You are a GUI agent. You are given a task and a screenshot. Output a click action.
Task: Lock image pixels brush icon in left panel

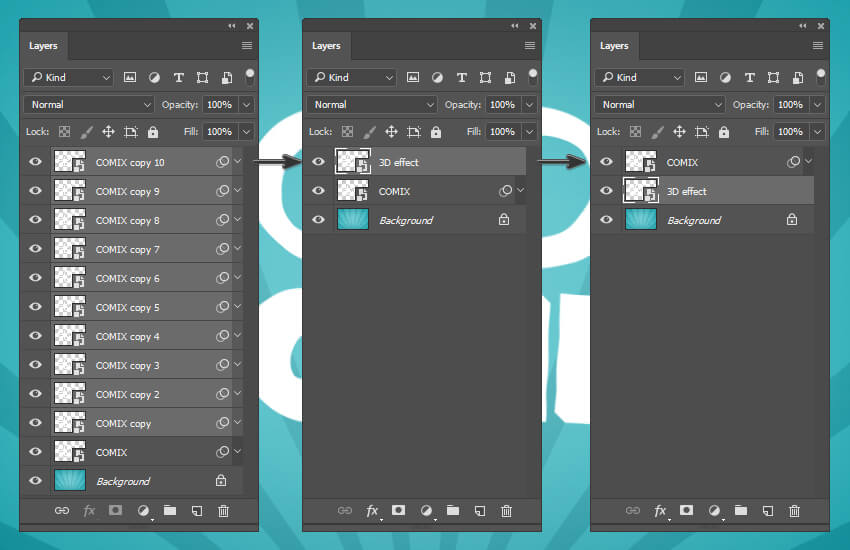pyautogui.click(x=86, y=132)
